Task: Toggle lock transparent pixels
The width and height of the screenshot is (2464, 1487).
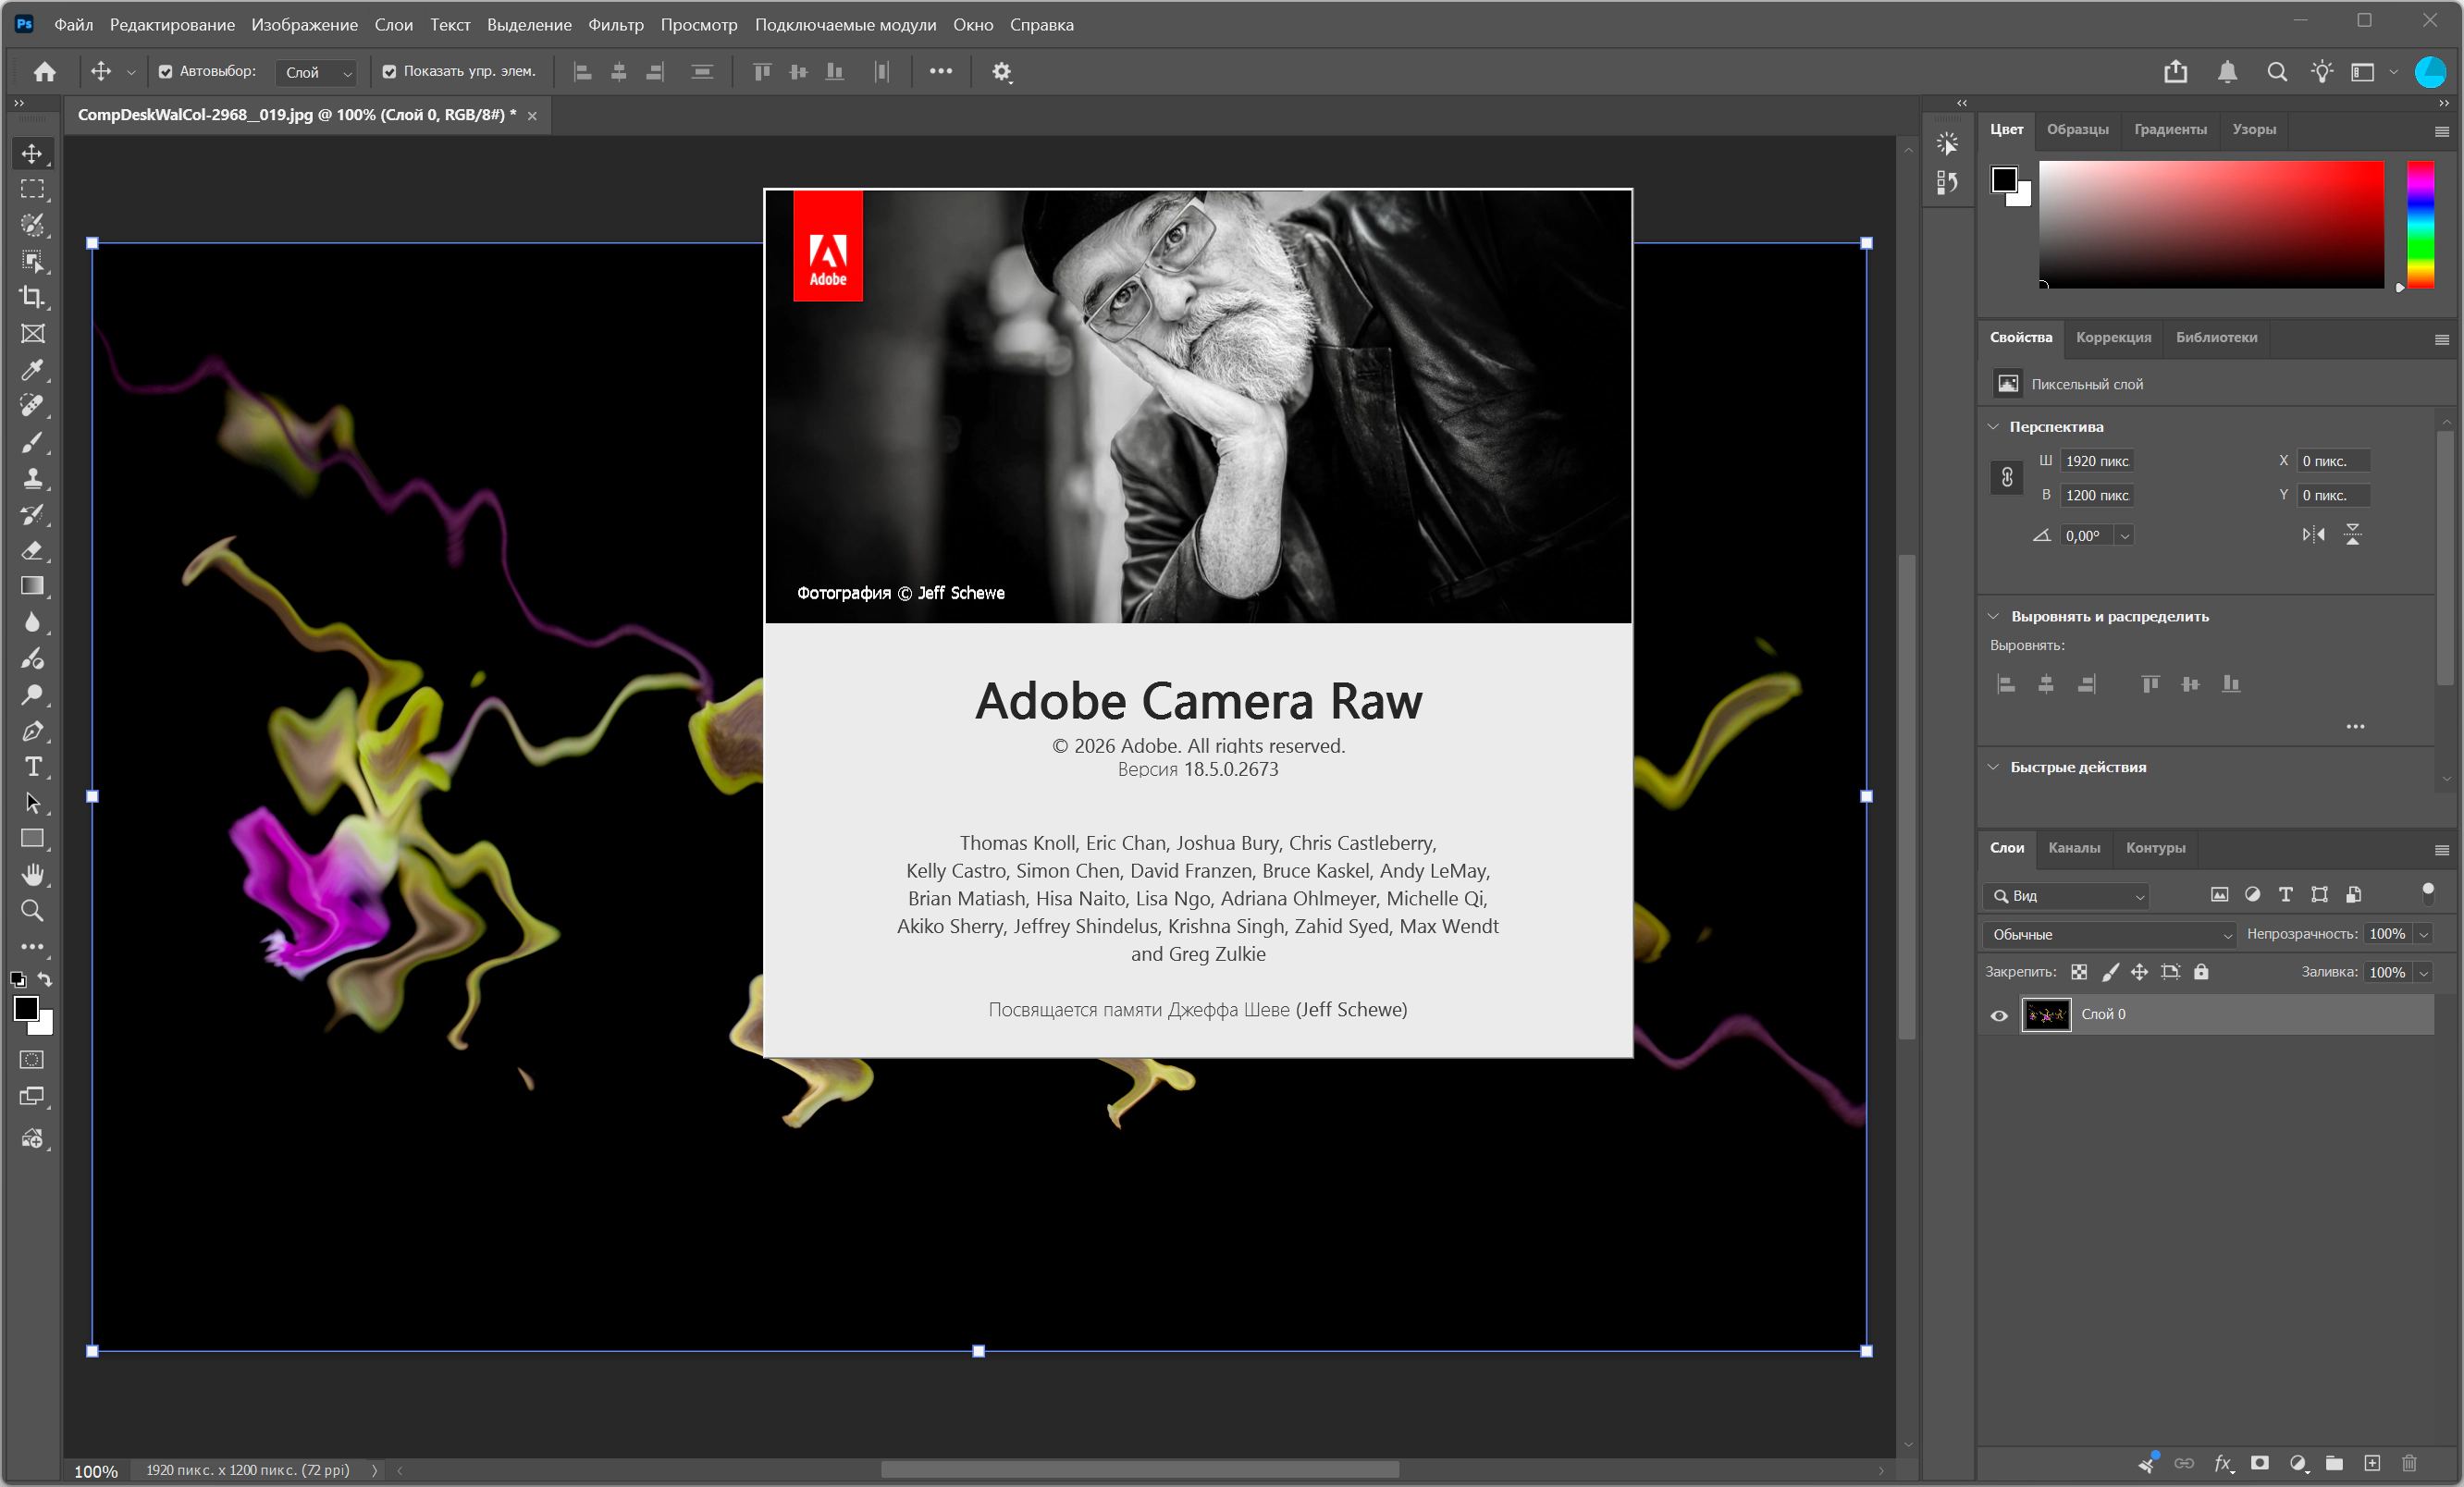Action: (x=2079, y=972)
